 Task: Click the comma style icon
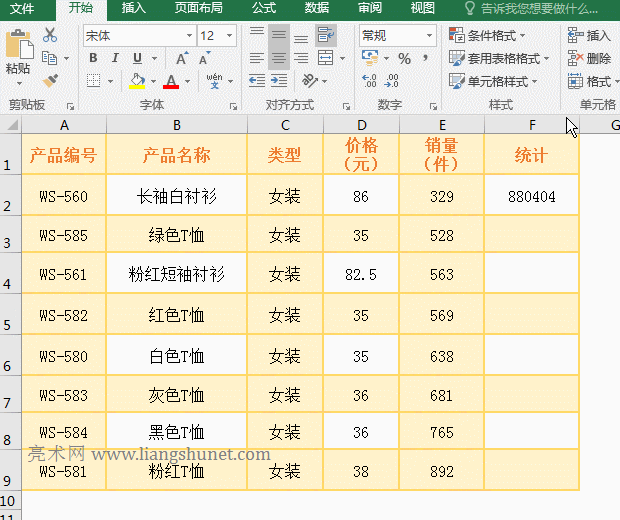[x=426, y=59]
